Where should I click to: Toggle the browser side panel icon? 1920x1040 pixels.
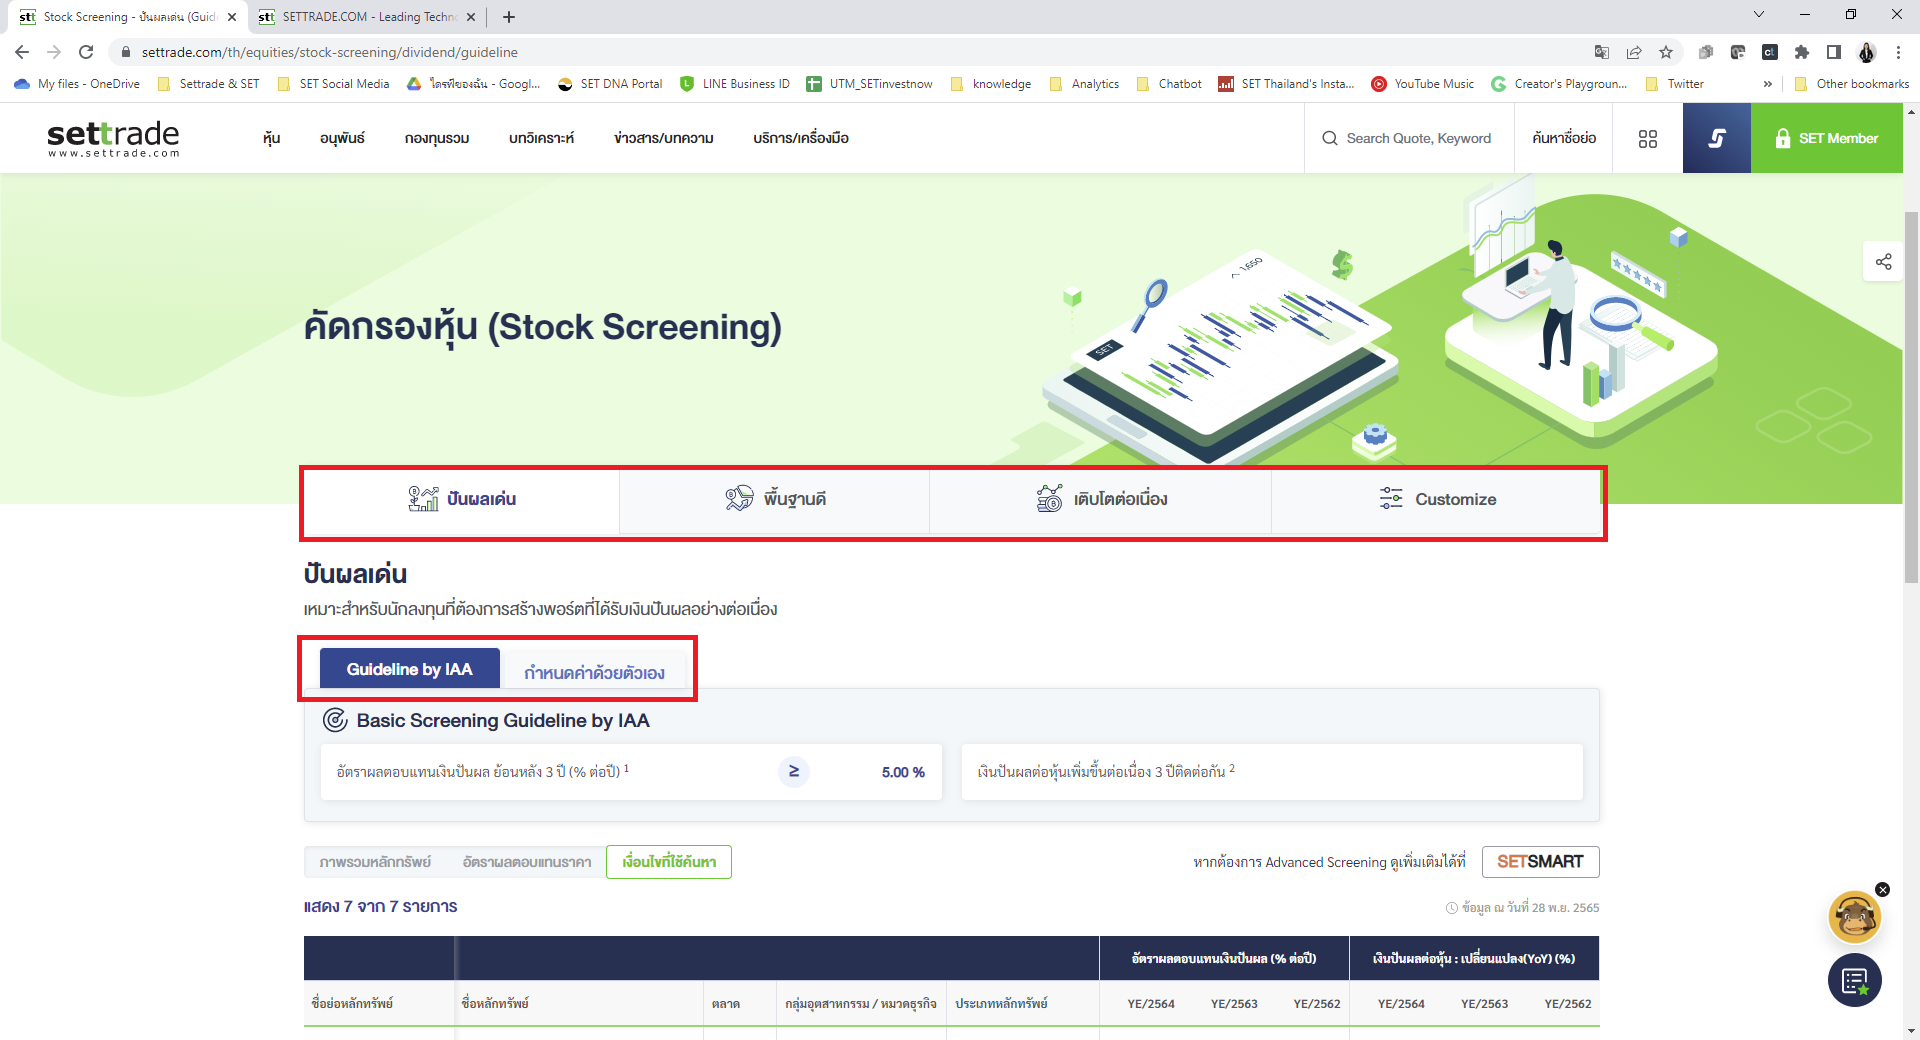point(1834,52)
